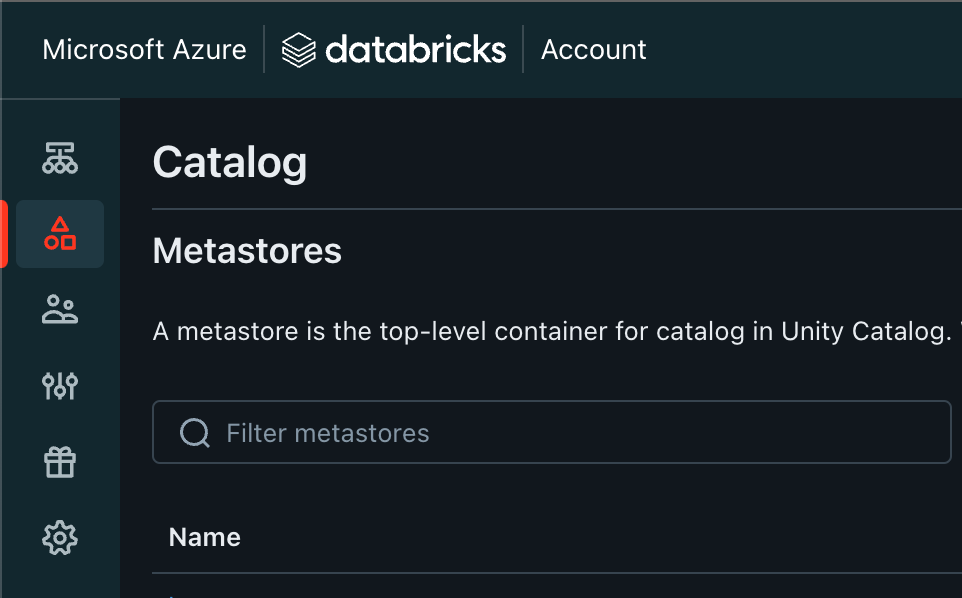Select the Catalog shapes icon in sidebar

[60, 234]
